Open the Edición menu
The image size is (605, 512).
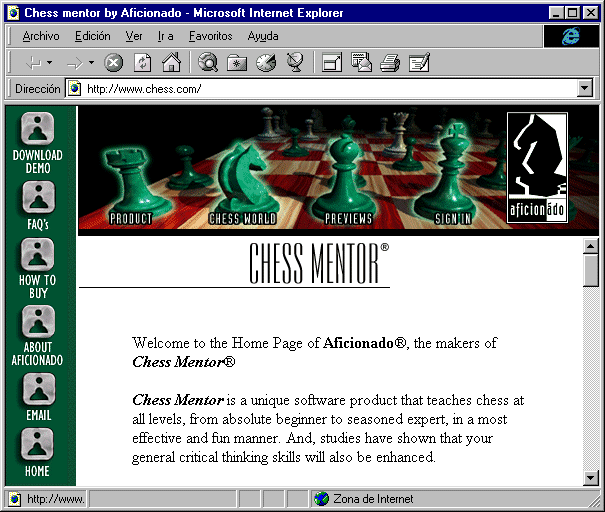pyautogui.click(x=93, y=36)
